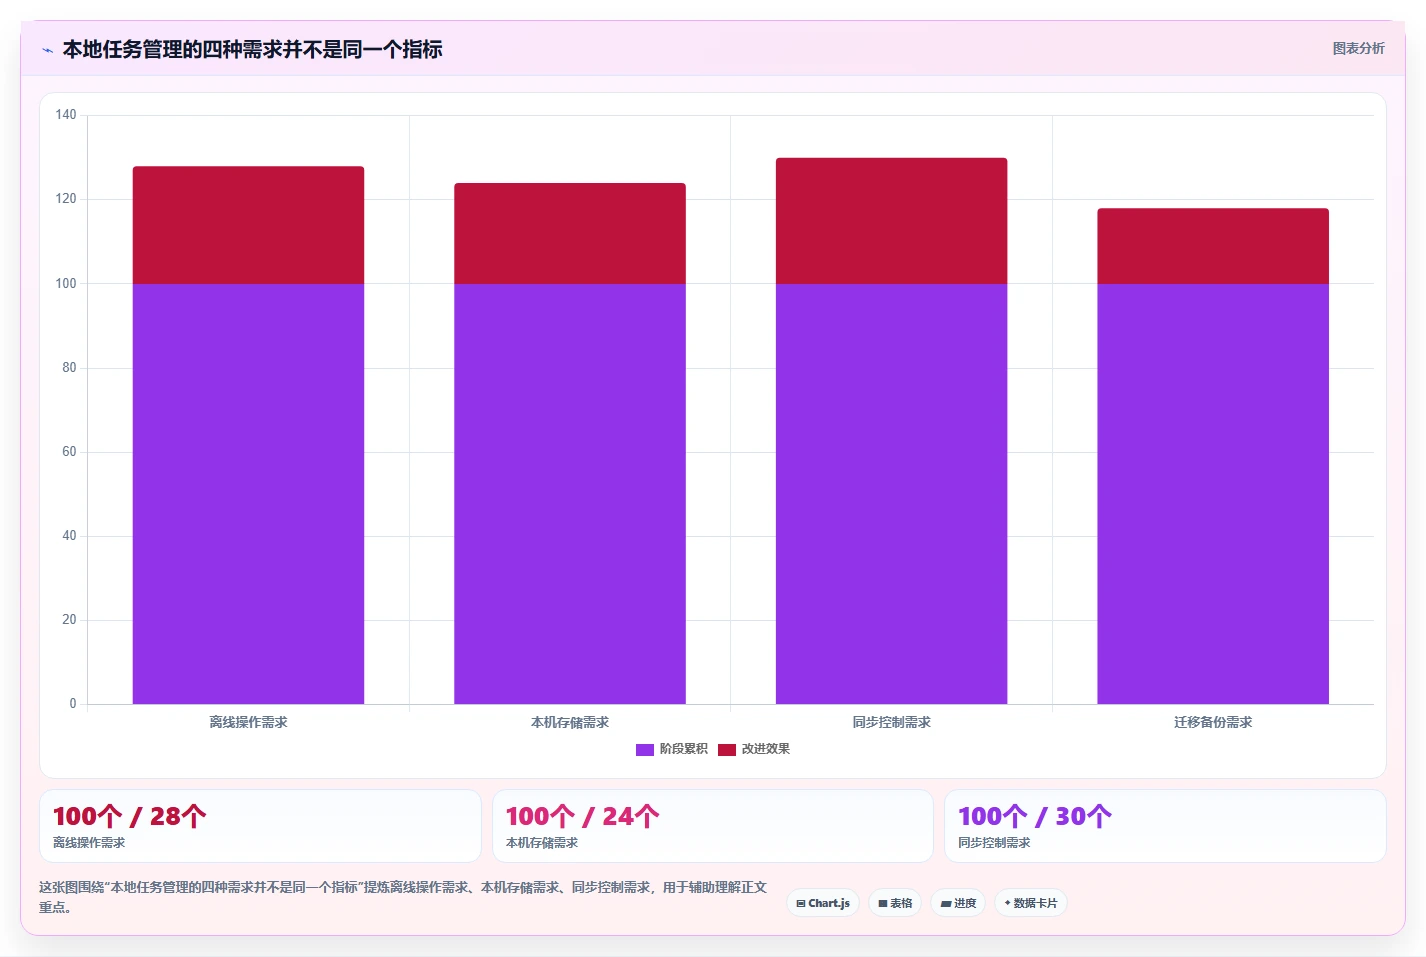Click the 表格 tag chip
The image size is (1426, 957).
pyautogui.click(x=895, y=903)
